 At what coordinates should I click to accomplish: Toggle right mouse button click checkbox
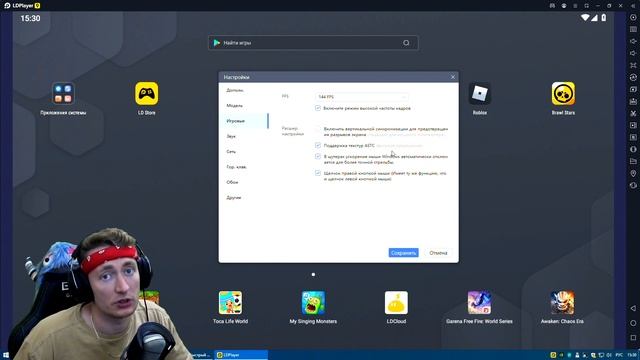point(318,173)
